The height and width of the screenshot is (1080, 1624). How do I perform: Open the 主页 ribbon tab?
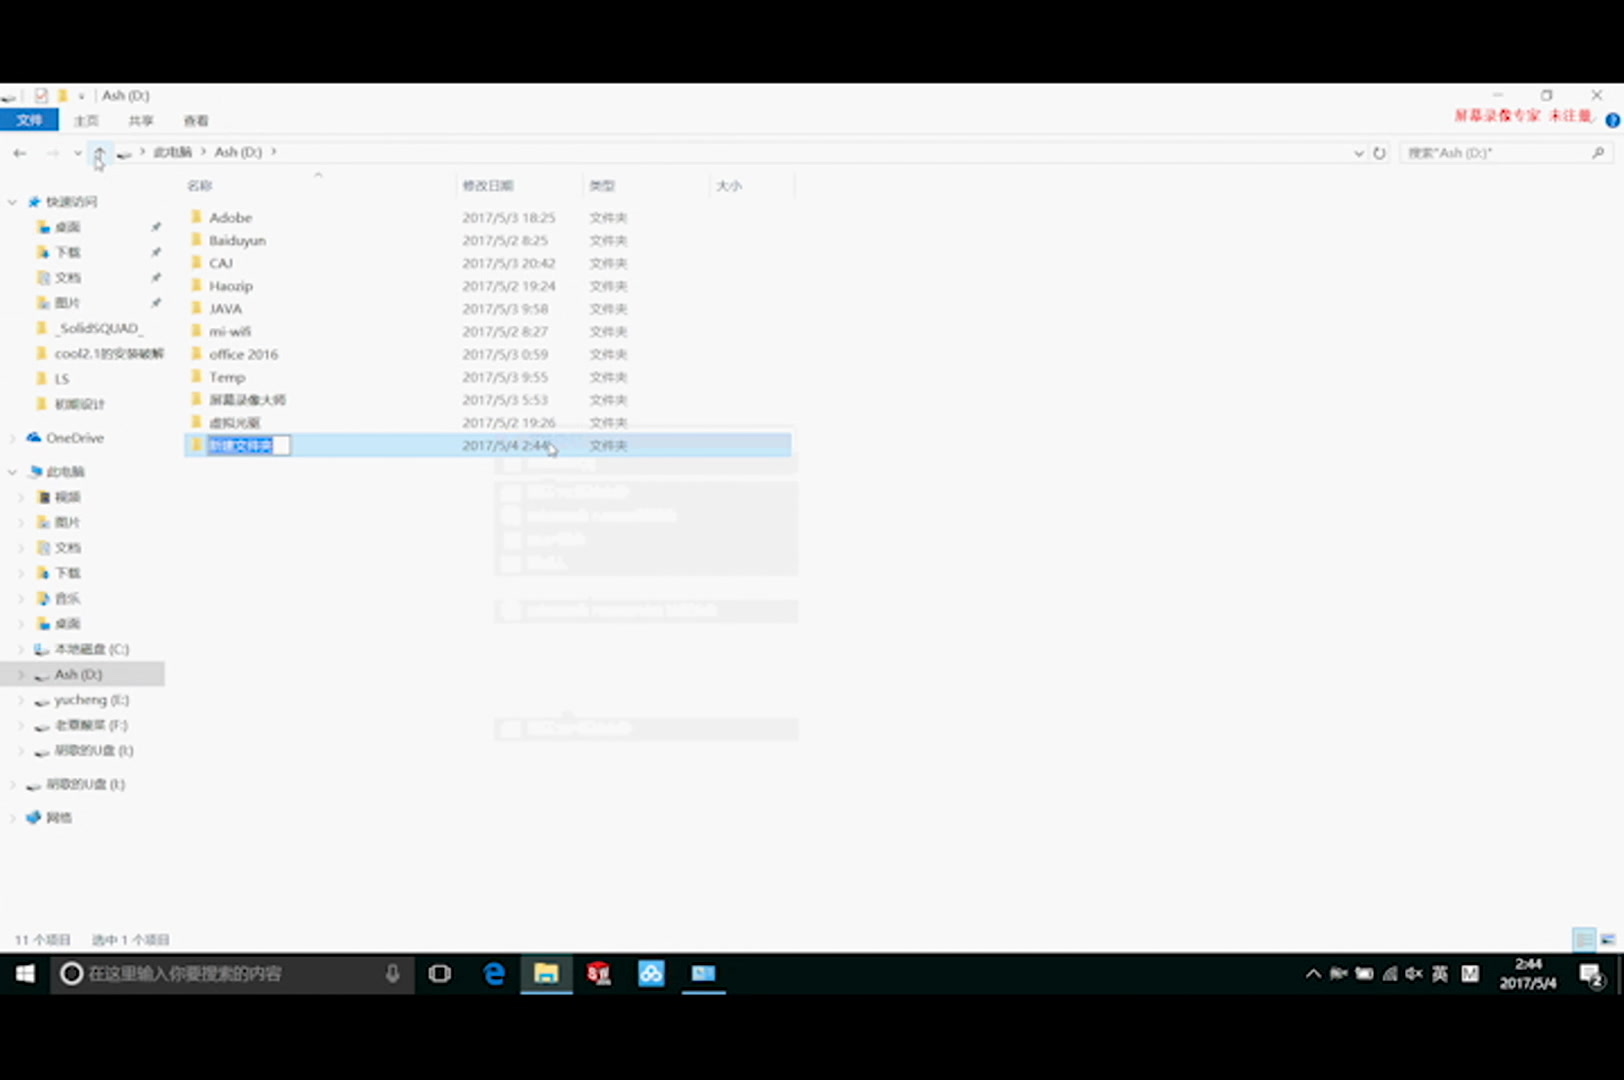tap(86, 120)
